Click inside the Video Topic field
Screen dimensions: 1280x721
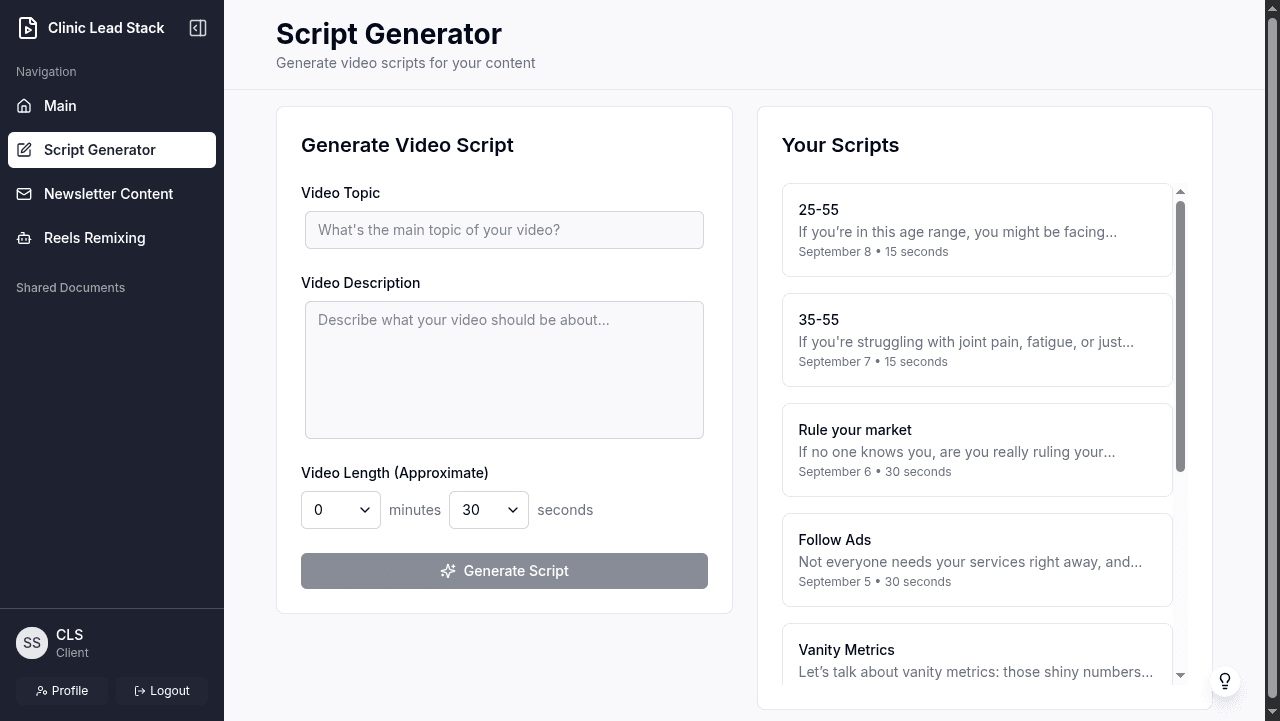point(504,230)
